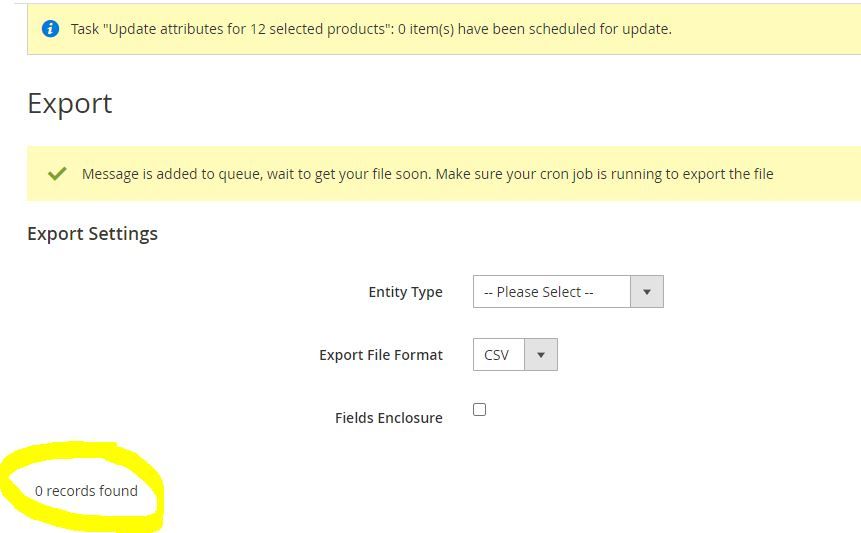Click the blue info icon in task notification

click(50, 28)
